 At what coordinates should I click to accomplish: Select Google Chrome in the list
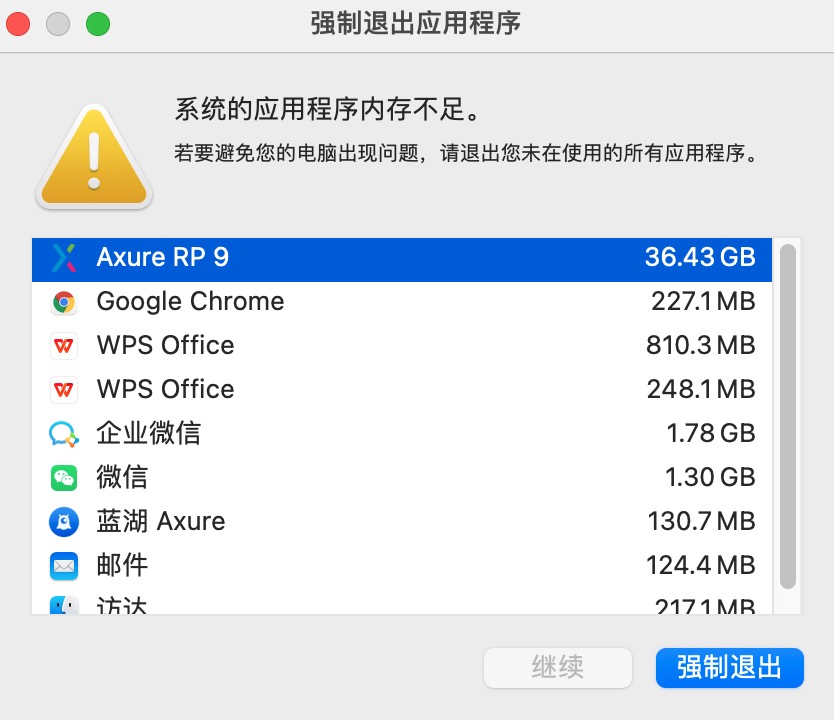tap(400, 302)
